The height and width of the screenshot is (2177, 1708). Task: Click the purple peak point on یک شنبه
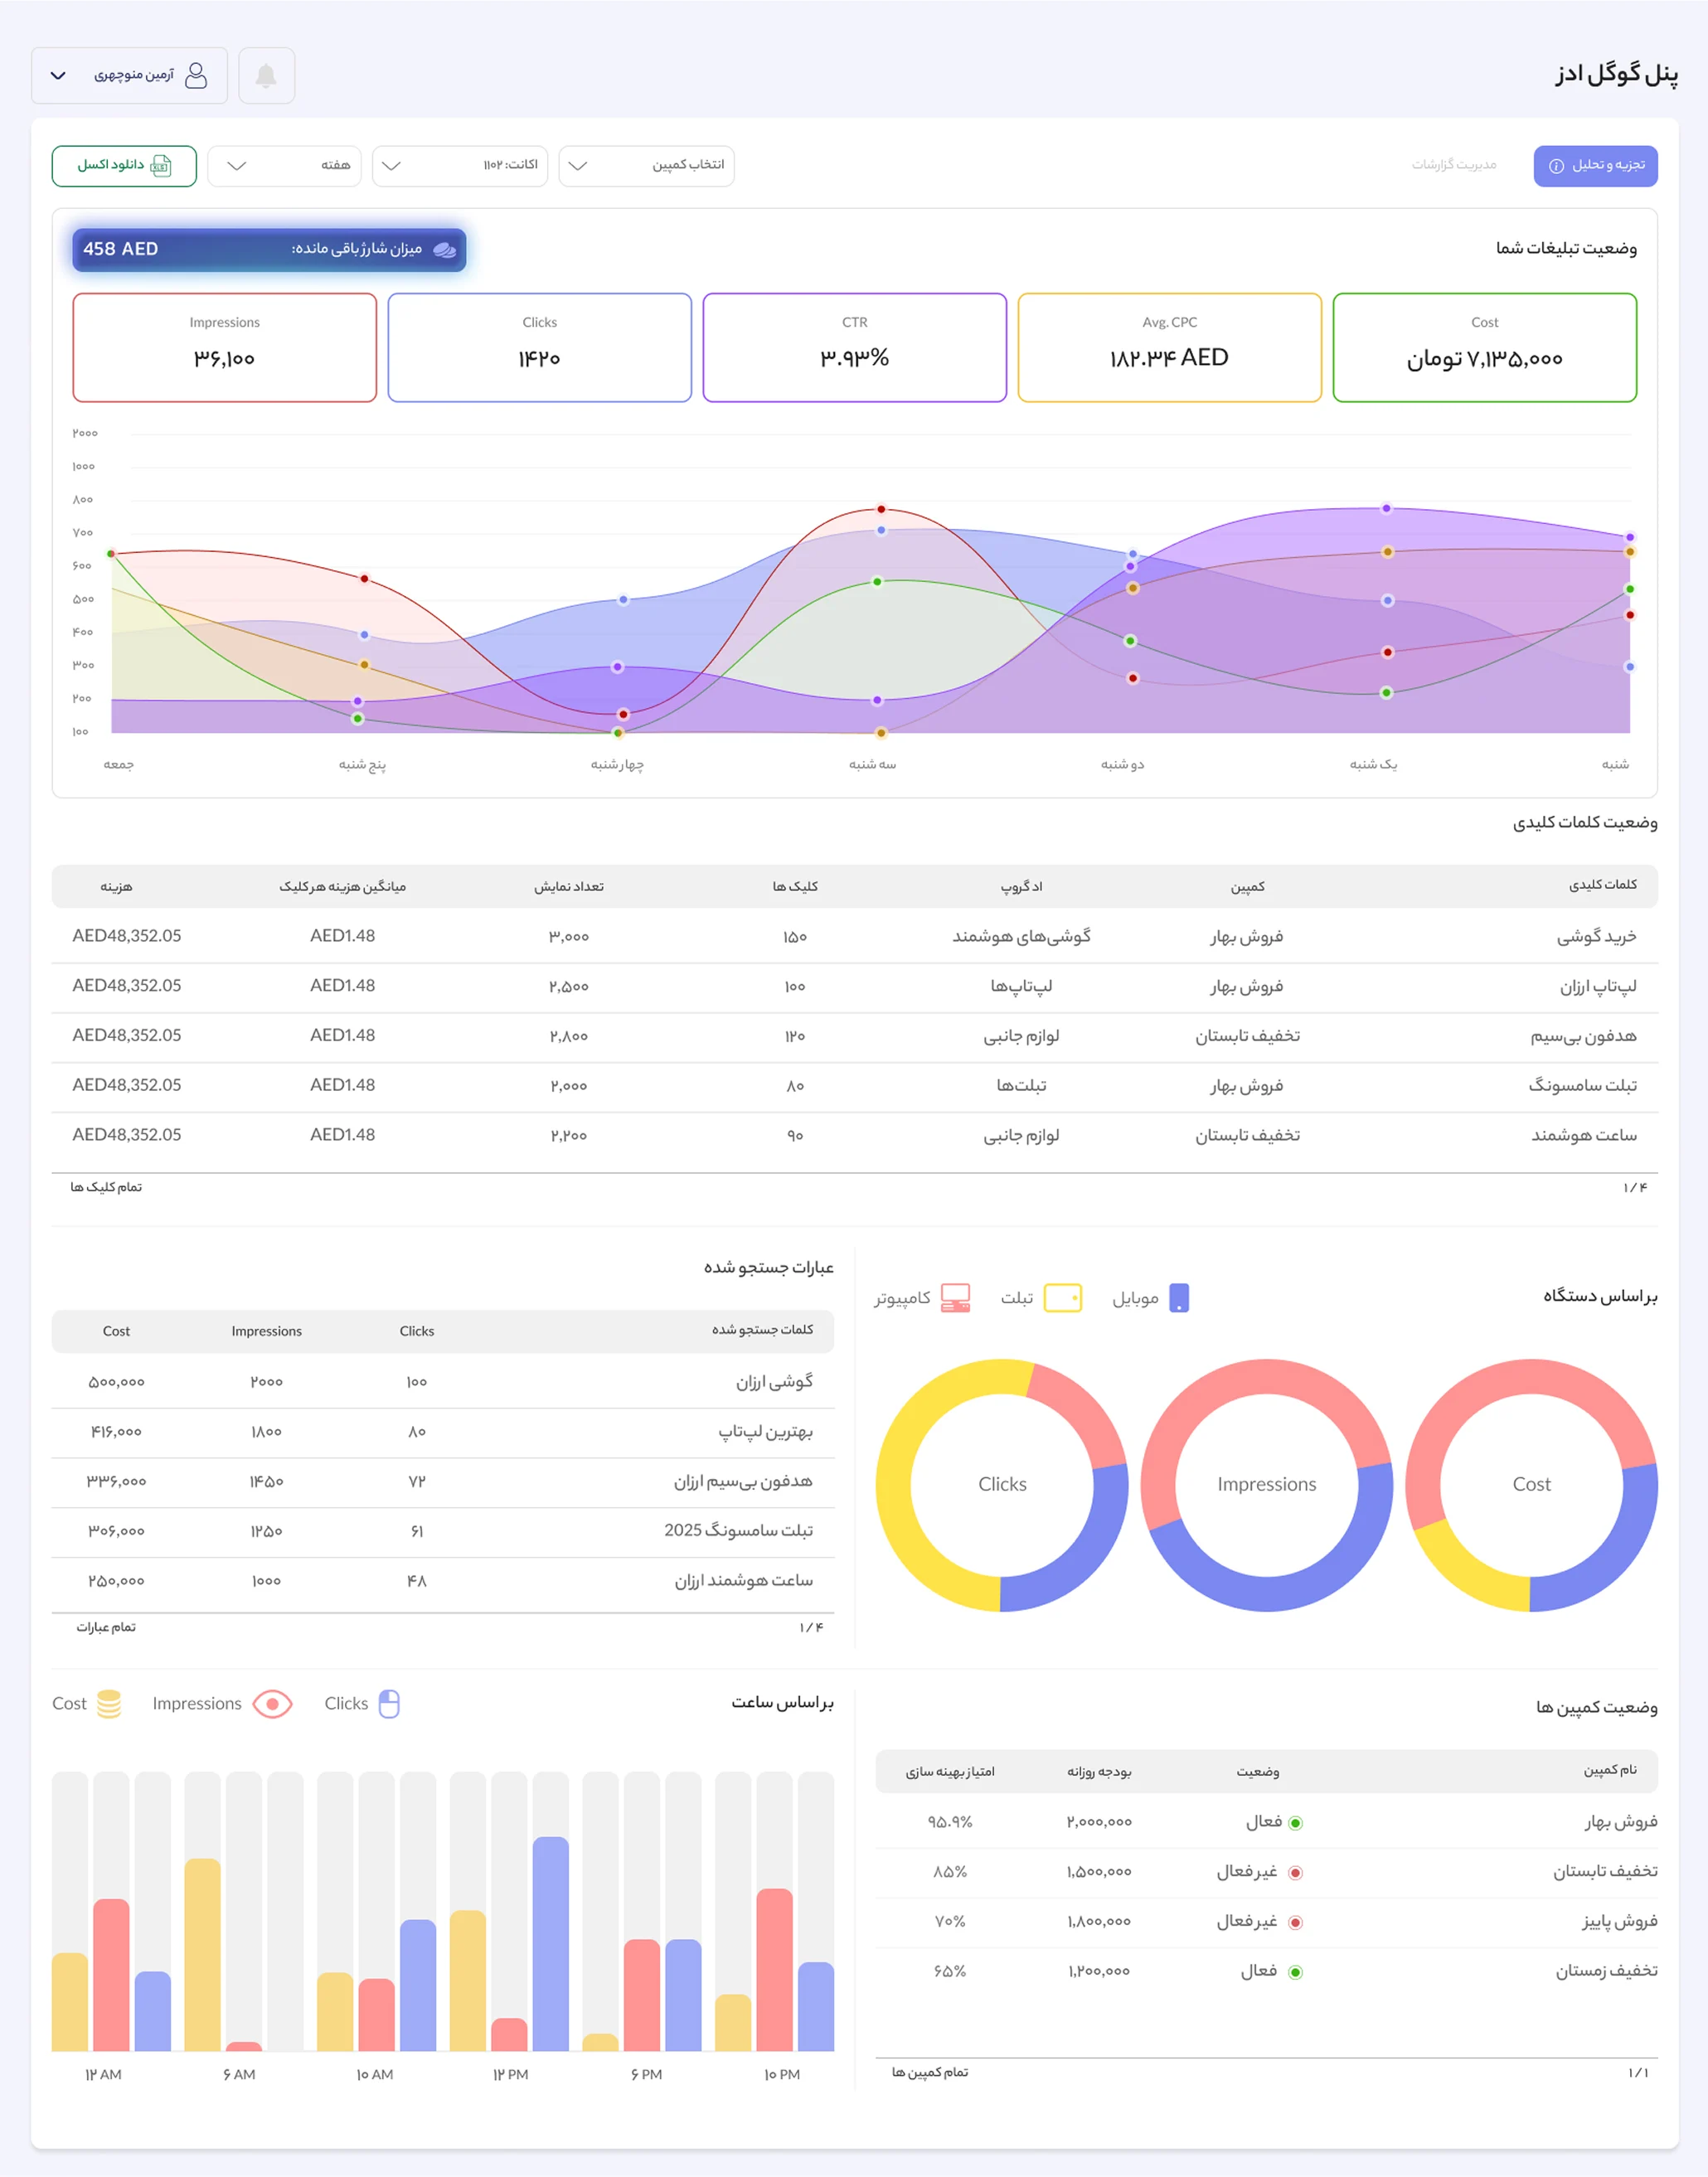[x=1386, y=508]
